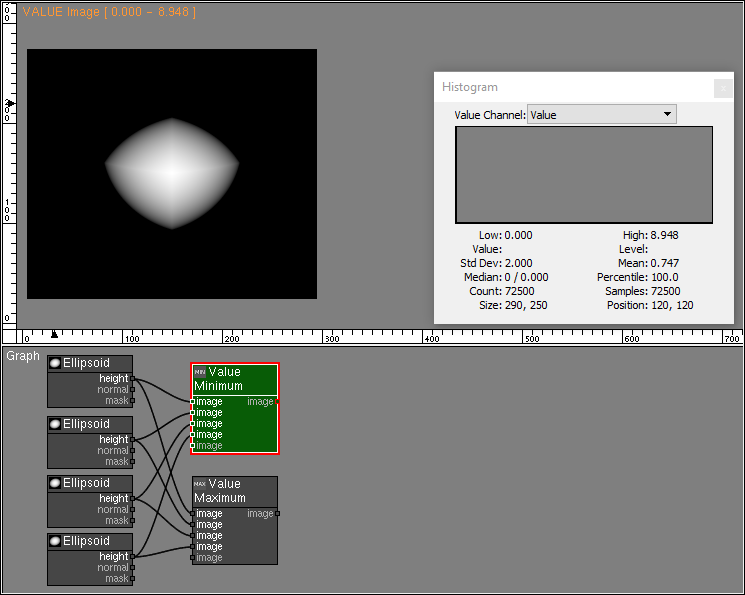Select the Value Minimum output image port
This screenshot has height=595, width=745.
[x=278, y=402]
